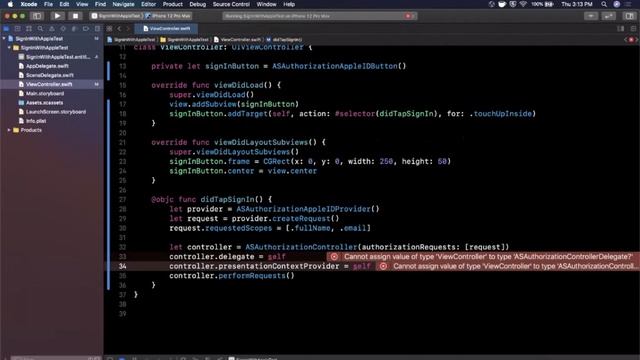This screenshot has height=360, width=640.
Task: Toggle the inspectors panel at toolbar right
Action: click(629, 16)
